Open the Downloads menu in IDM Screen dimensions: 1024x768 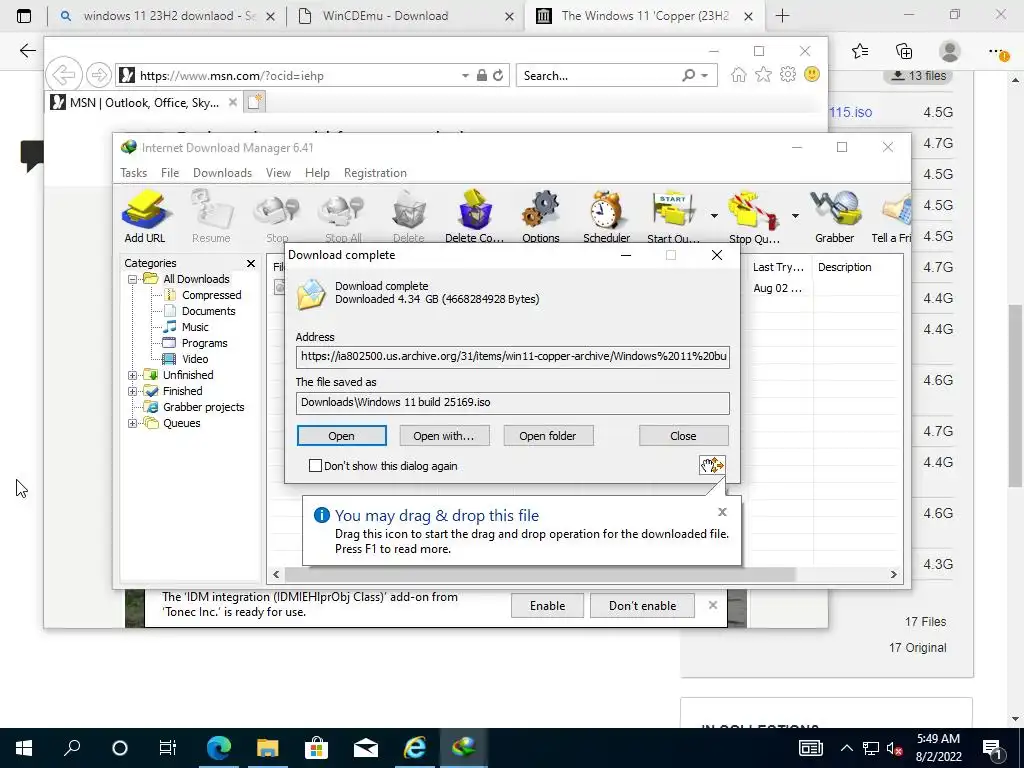click(222, 172)
